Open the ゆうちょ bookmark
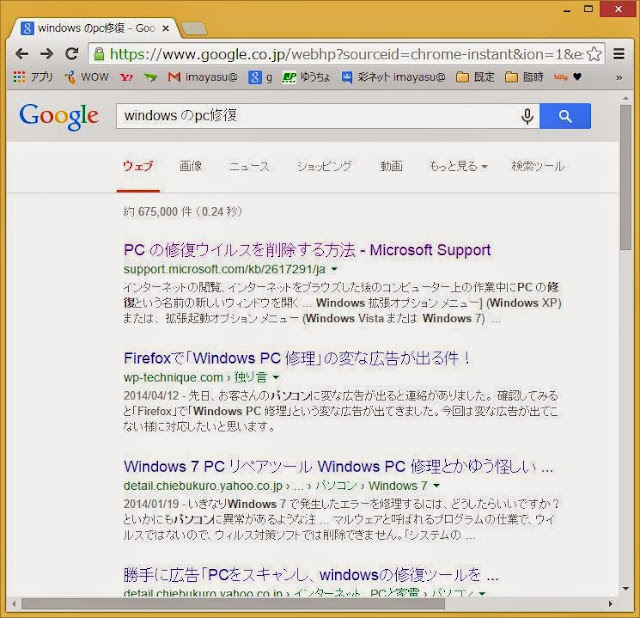The width and height of the screenshot is (640, 618). click(x=307, y=77)
